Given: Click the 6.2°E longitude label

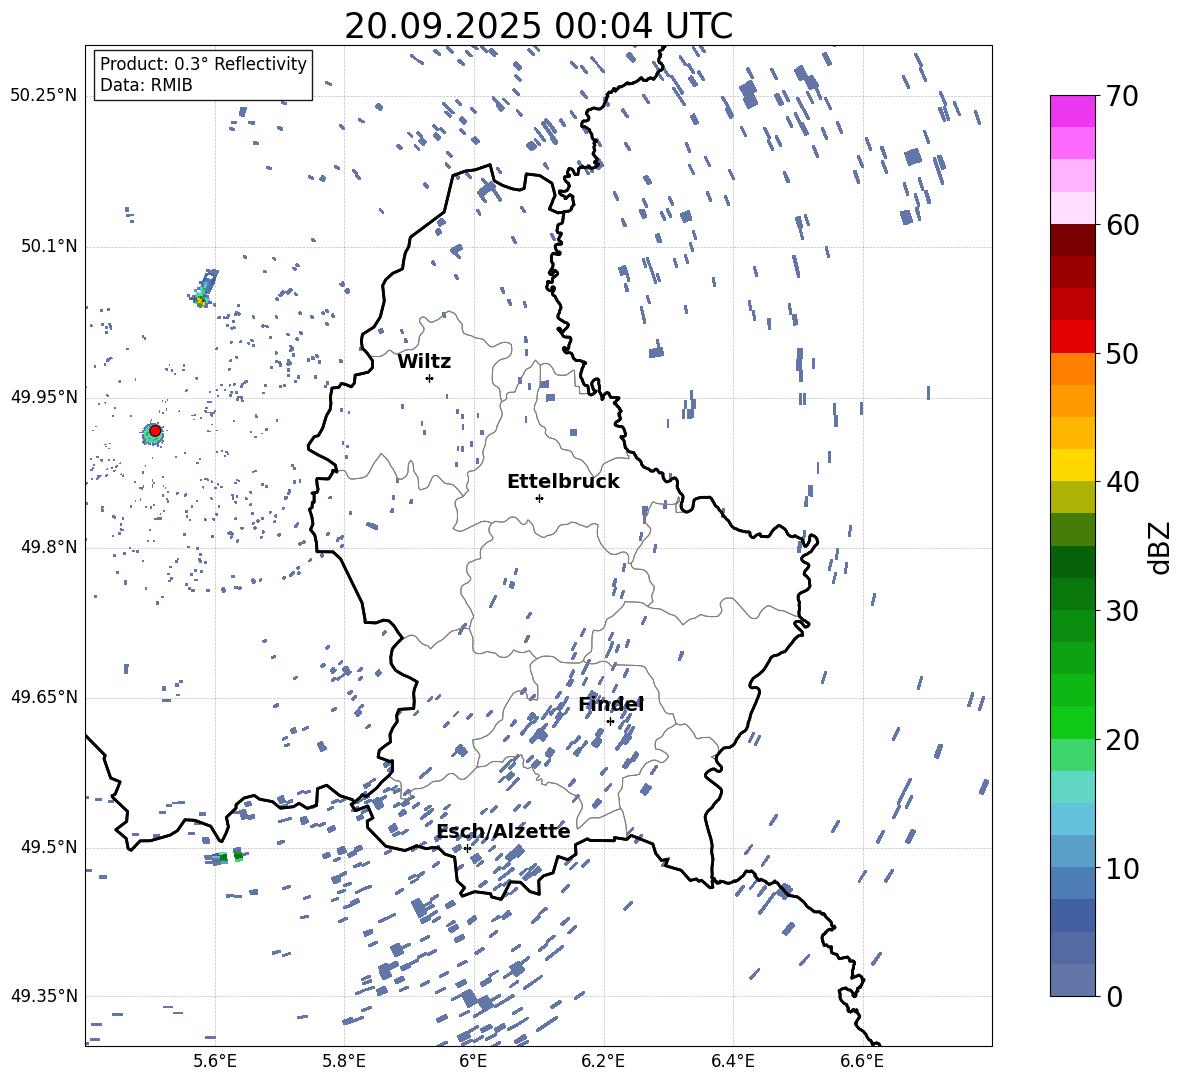Looking at the screenshot, I should pos(603,1061).
